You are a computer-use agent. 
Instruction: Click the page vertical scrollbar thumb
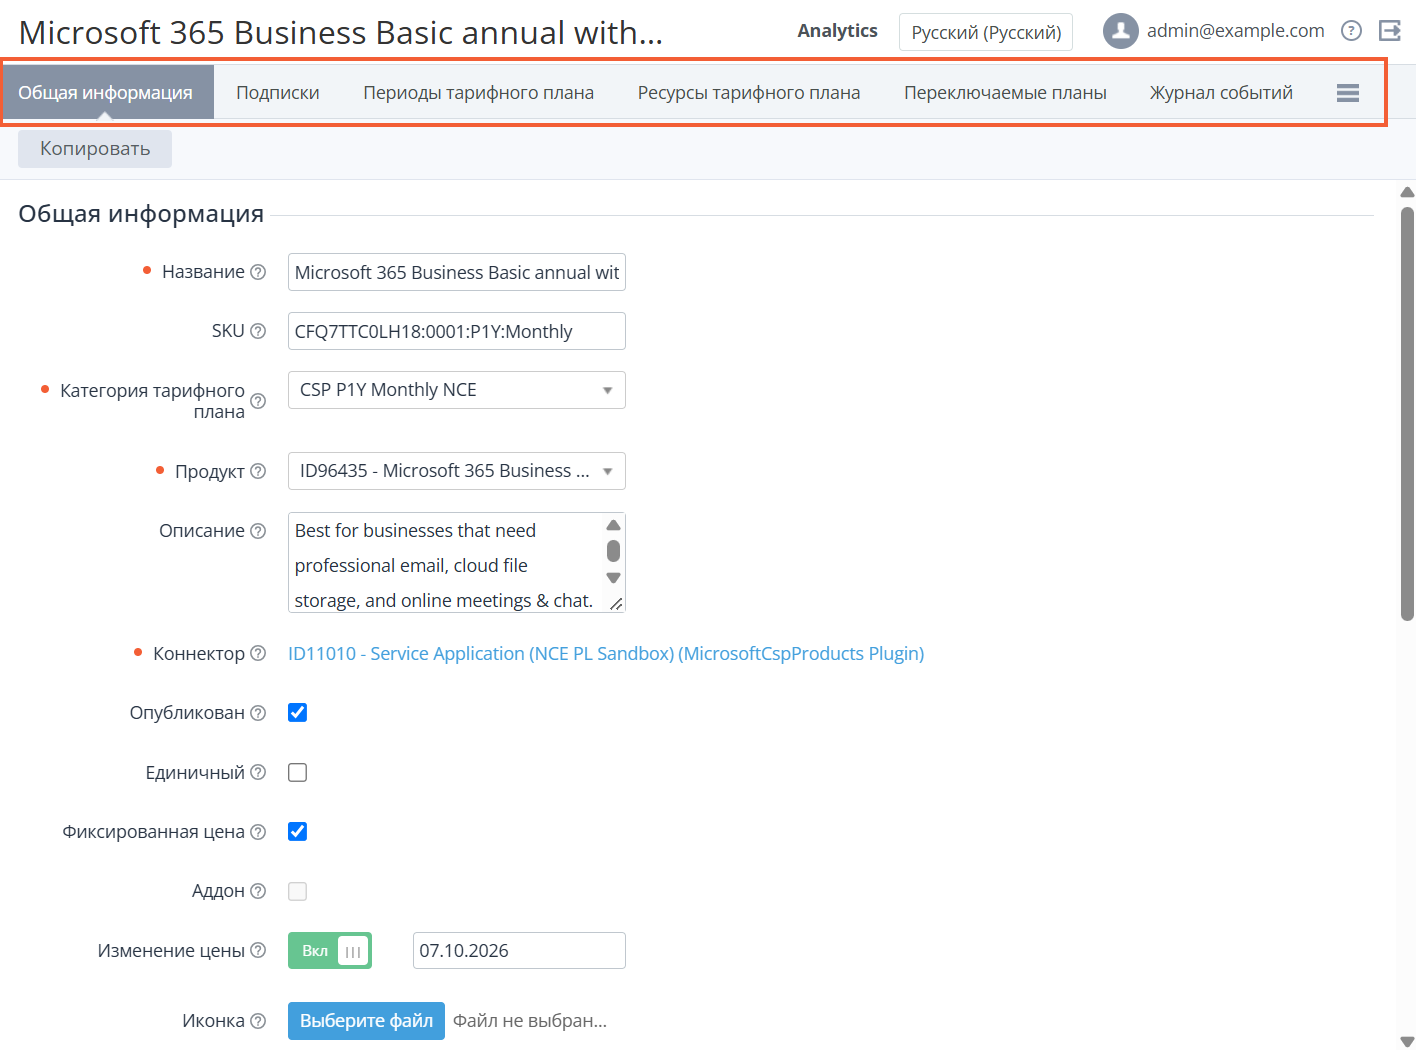[1407, 414]
